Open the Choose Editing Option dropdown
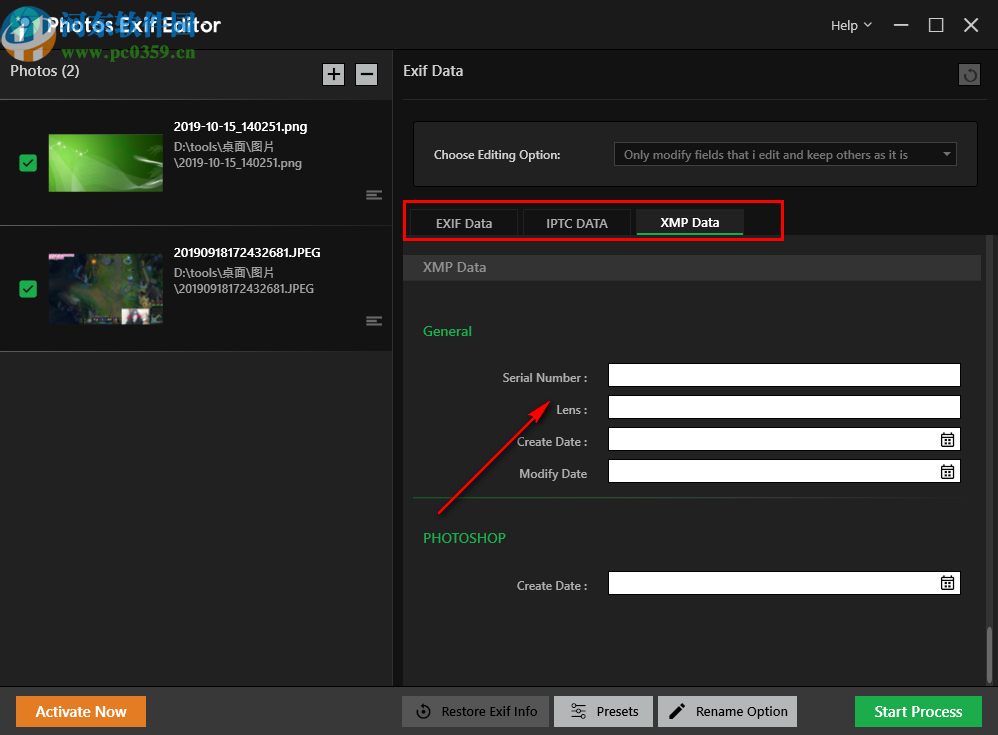The image size is (998, 735). coord(784,154)
